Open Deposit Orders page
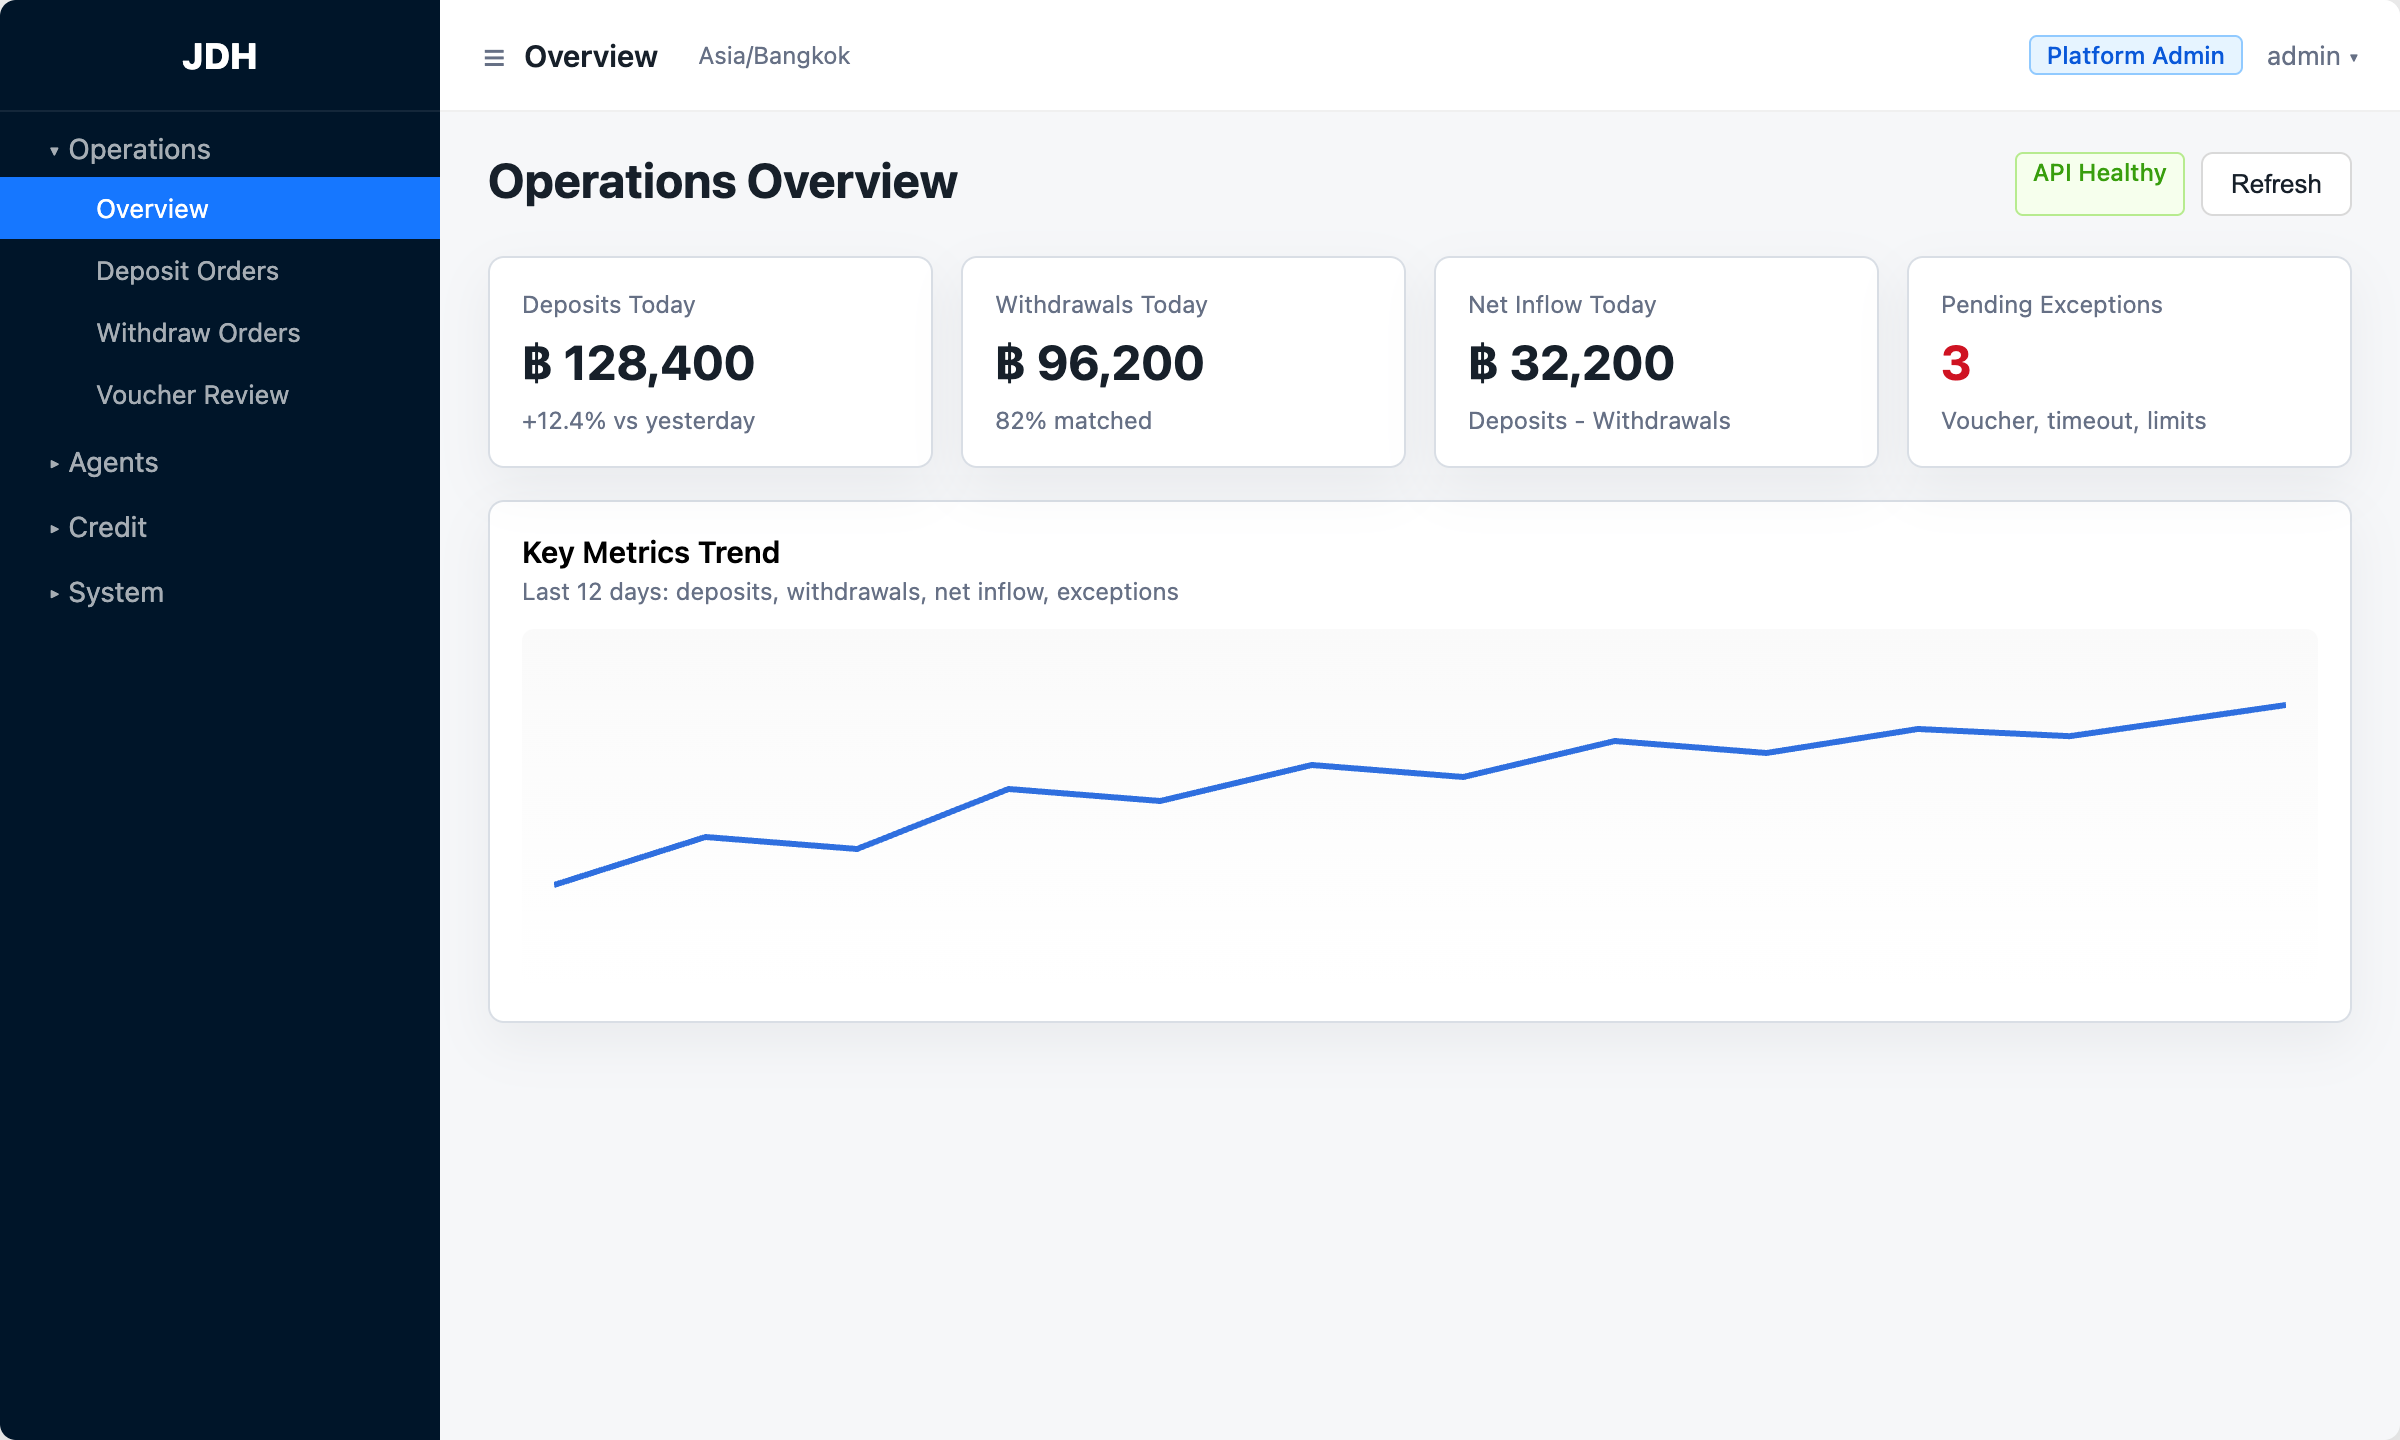 click(x=220, y=270)
